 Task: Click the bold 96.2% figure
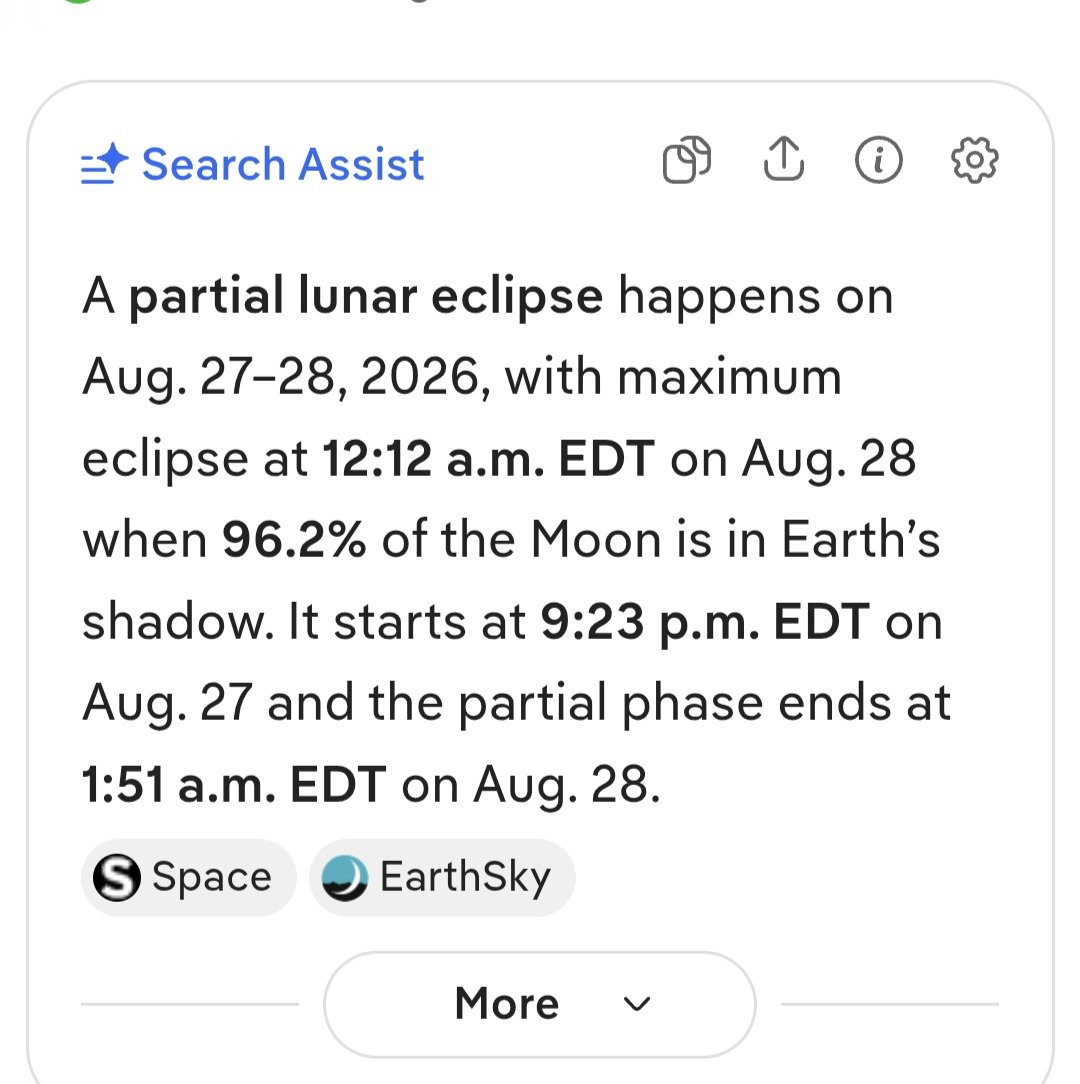[294, 540]
